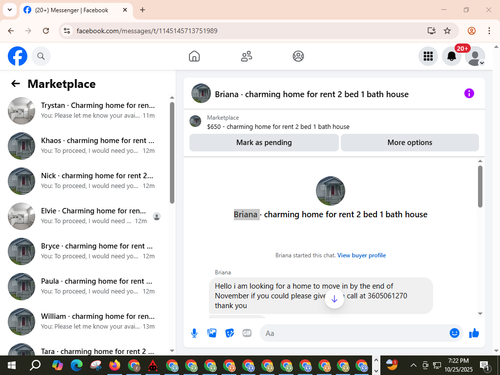Open the Menu grid icon
The image size is (500, 375).
(428, 56)
